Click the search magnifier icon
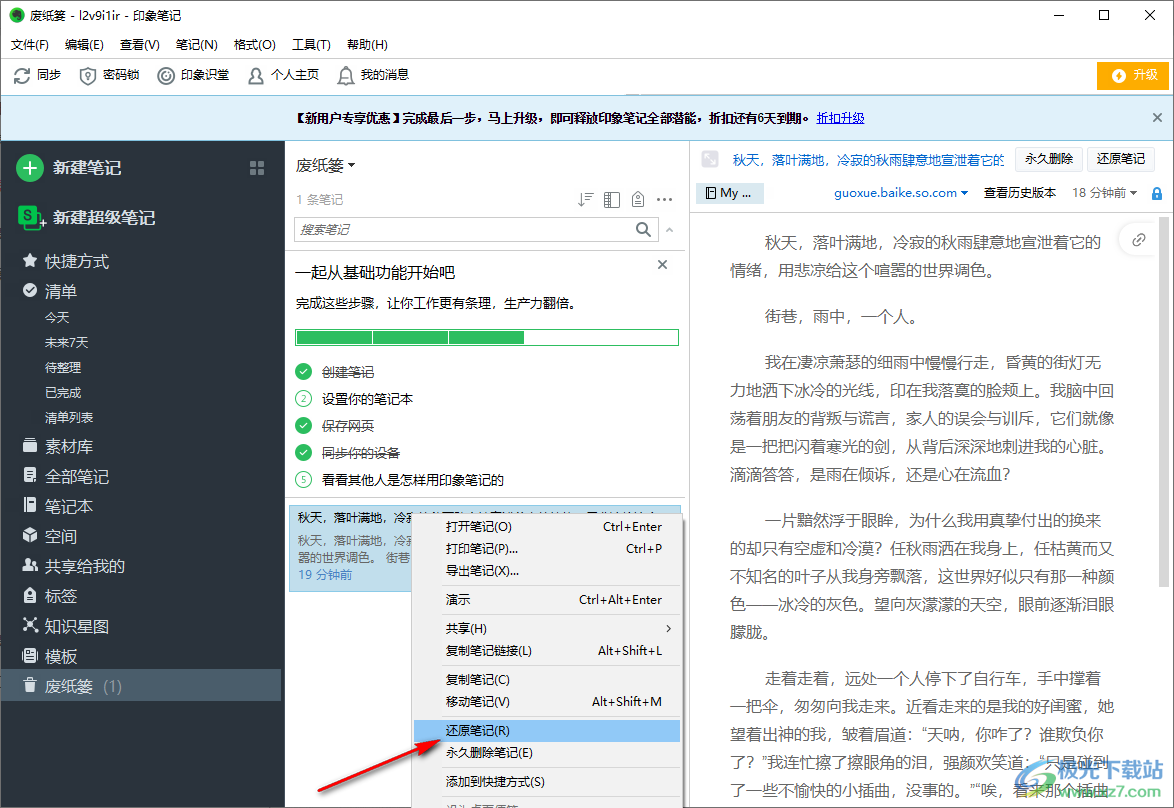The width and height of the screenshot is (1174, 808). pos(643,229)
